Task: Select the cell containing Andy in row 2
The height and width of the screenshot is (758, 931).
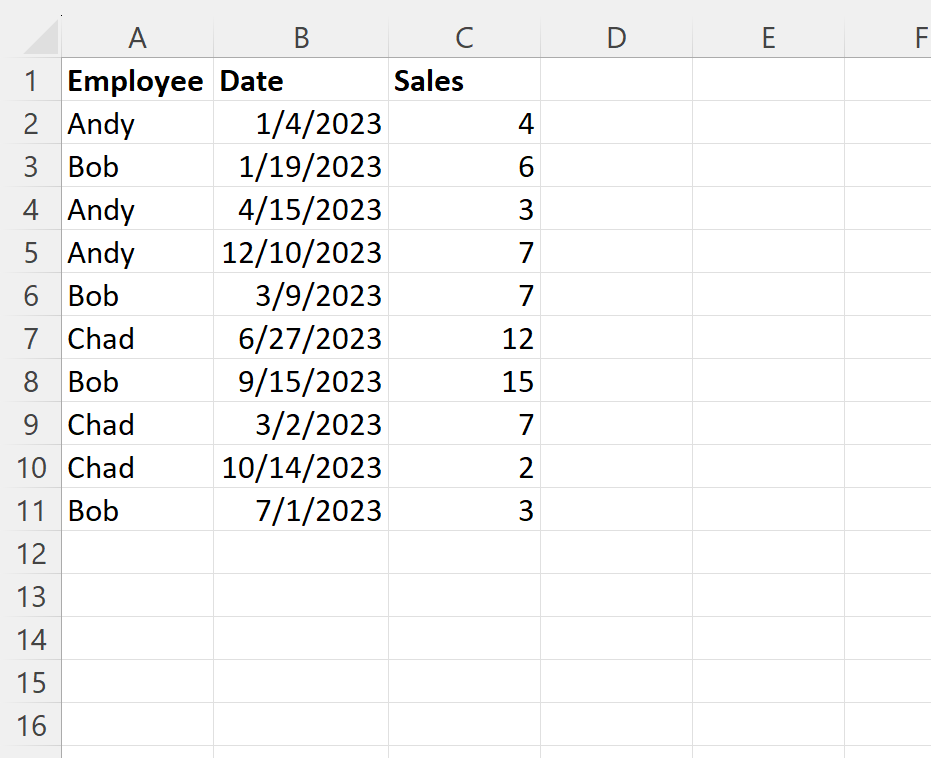Action: pos(137,124)
